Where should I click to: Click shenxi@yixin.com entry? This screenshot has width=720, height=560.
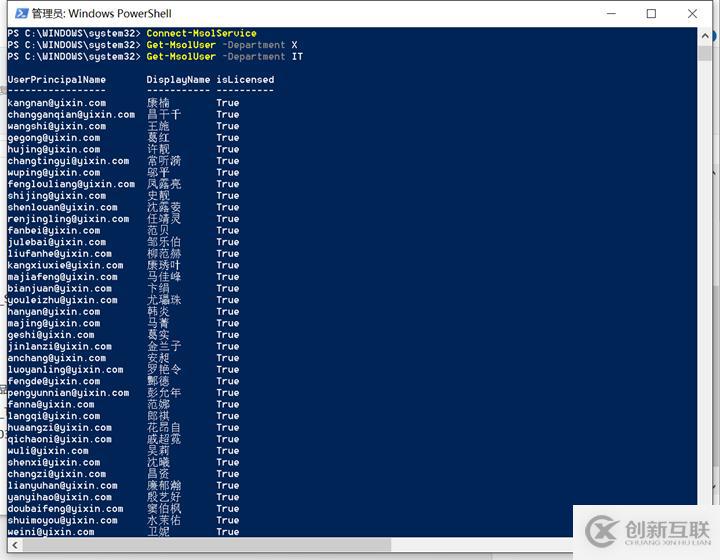pyautogui.click(x=54, y=462)
